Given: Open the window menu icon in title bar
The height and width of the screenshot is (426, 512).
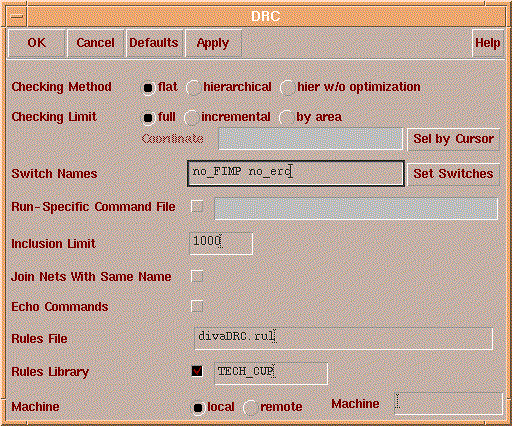Looking at the screenshot, I should pyautogui.click(x=16, y=16).
